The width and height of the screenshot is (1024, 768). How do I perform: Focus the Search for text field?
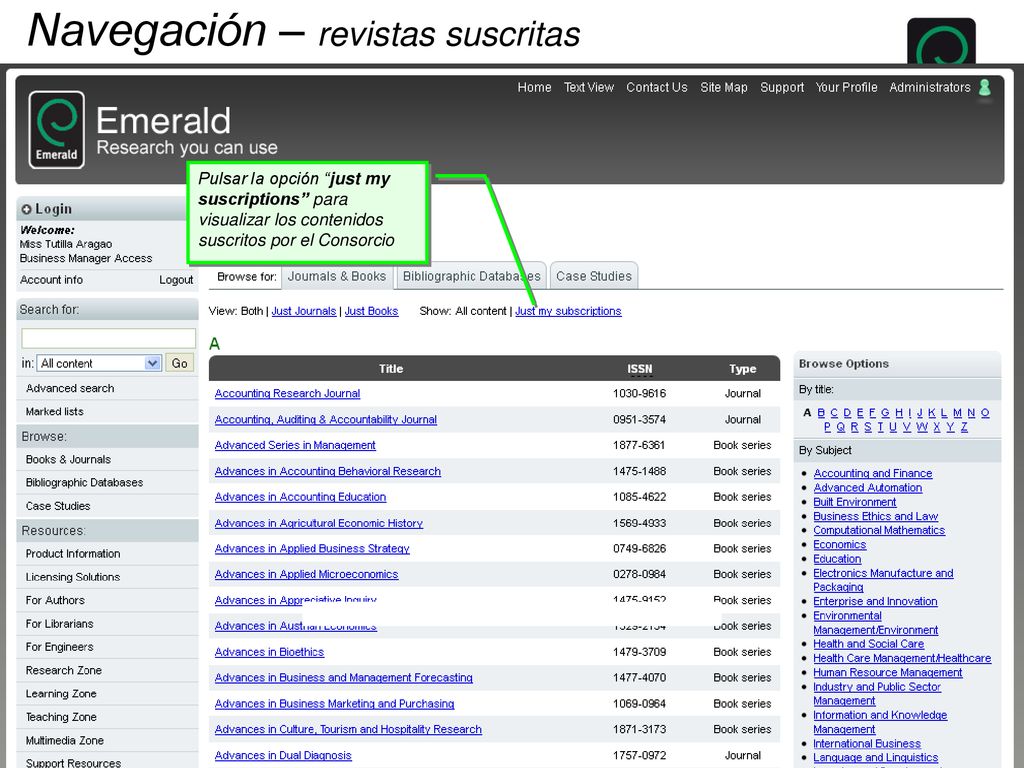click(x=108, y=338)
